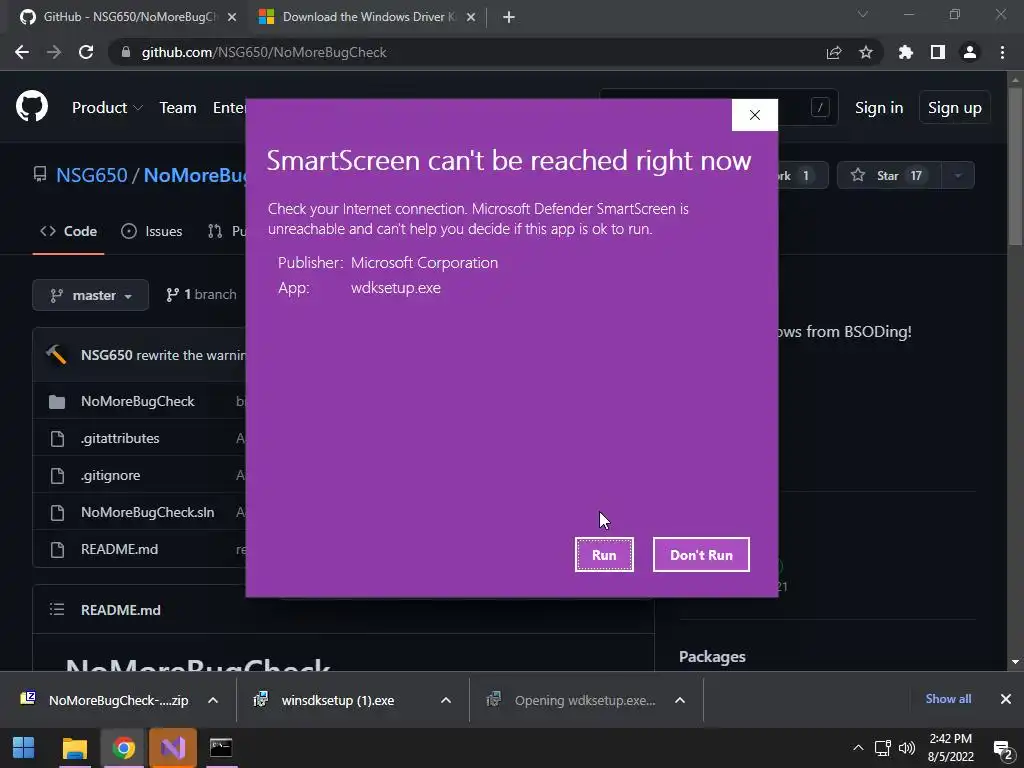
Task: Click the address bar URL
Action: coord(264,52)
